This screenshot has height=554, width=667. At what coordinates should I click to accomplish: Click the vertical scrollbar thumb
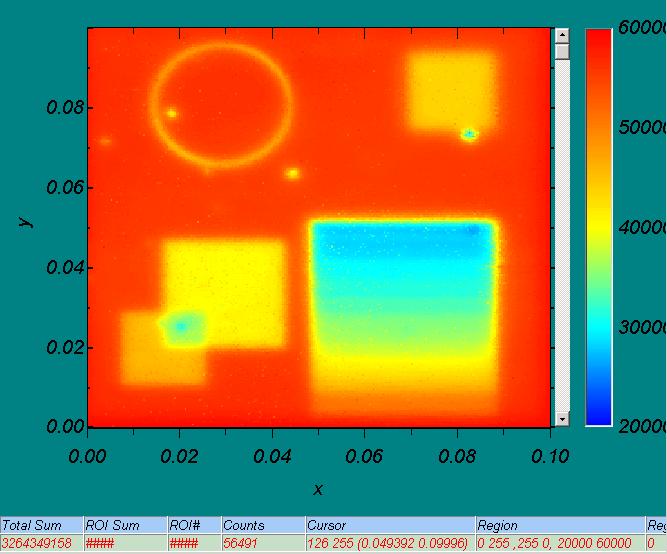click(561, 51)
